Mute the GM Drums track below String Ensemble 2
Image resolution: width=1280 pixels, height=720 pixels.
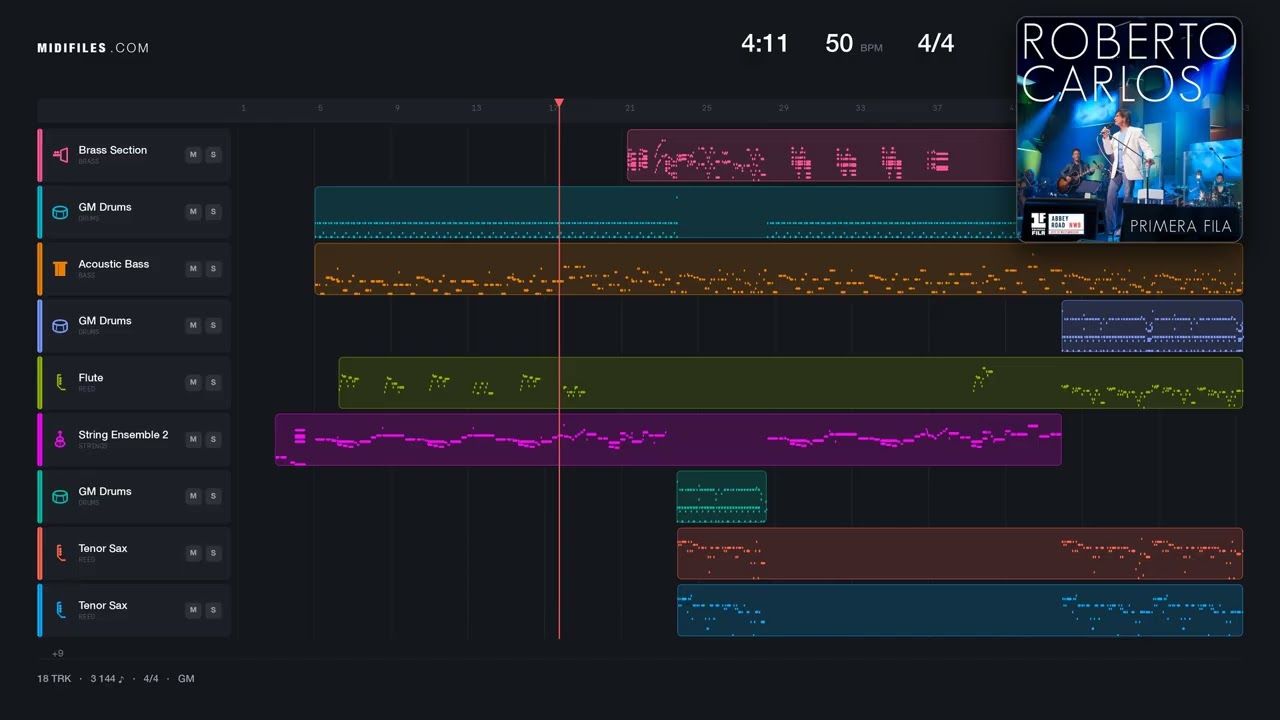193,497
